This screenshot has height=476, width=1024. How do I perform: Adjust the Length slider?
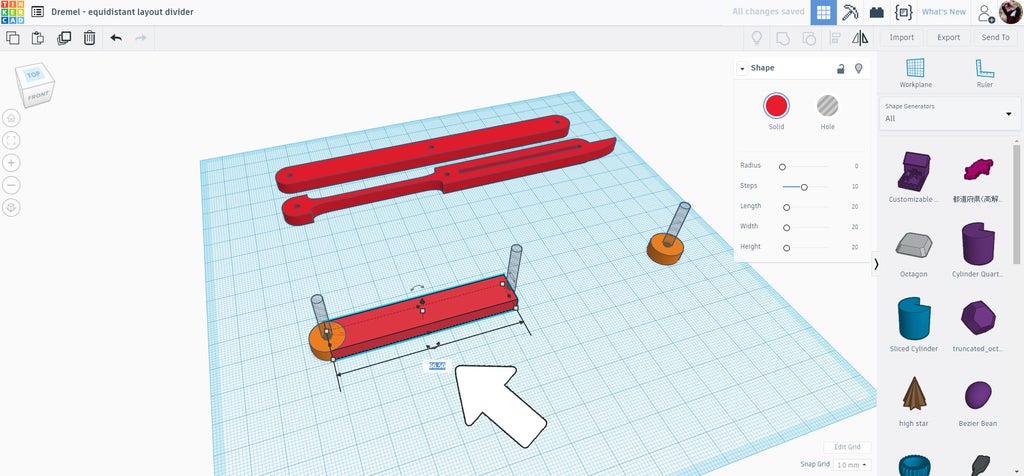click(786, 208)
